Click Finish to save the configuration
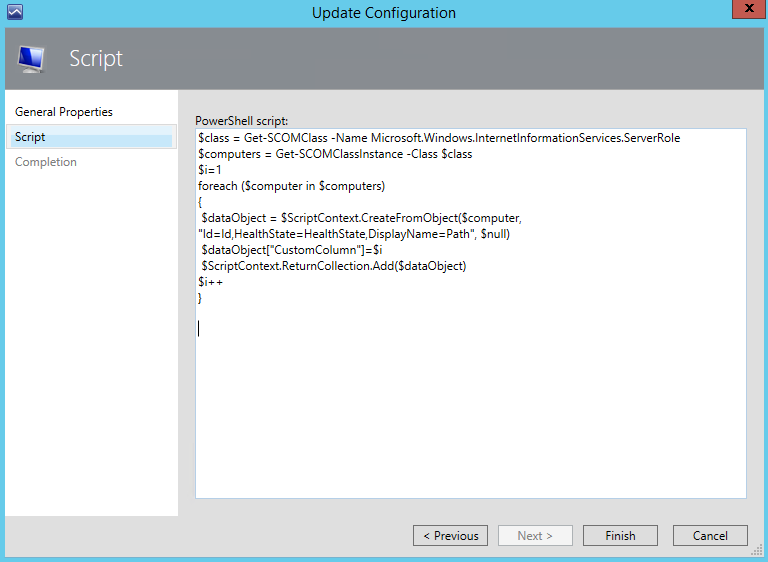 (x=620, y=536)
